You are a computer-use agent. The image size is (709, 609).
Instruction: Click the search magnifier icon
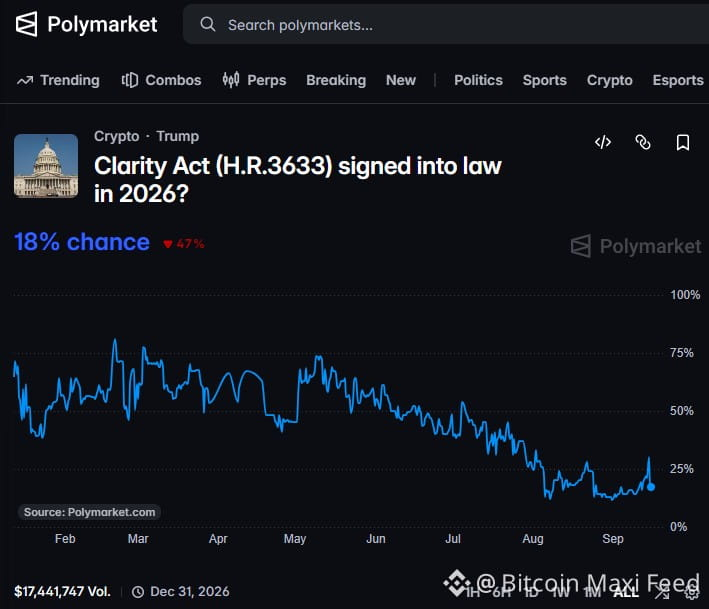[208, 24]
